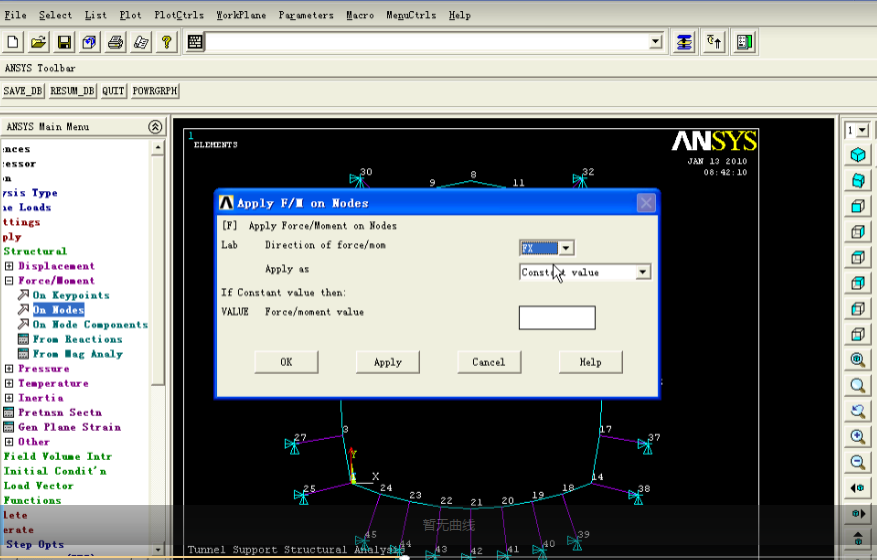Click the New Analysis toolbar icon
The height and width of the screenshot is (560, 877).
tap(13, 42)
